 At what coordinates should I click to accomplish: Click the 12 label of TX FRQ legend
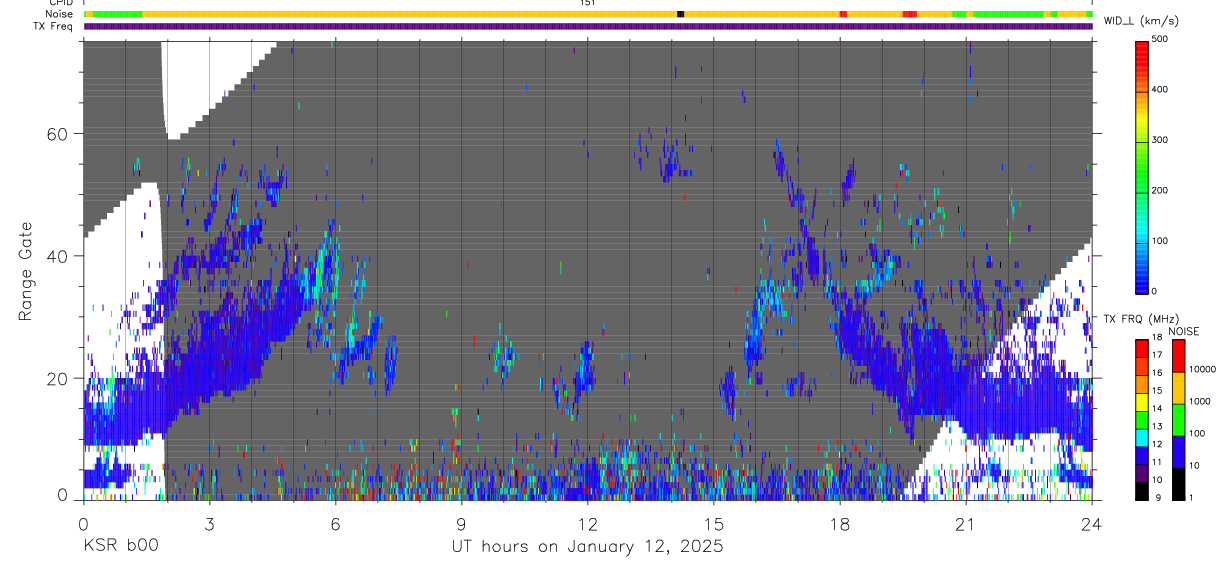(x=1157, y=444)
